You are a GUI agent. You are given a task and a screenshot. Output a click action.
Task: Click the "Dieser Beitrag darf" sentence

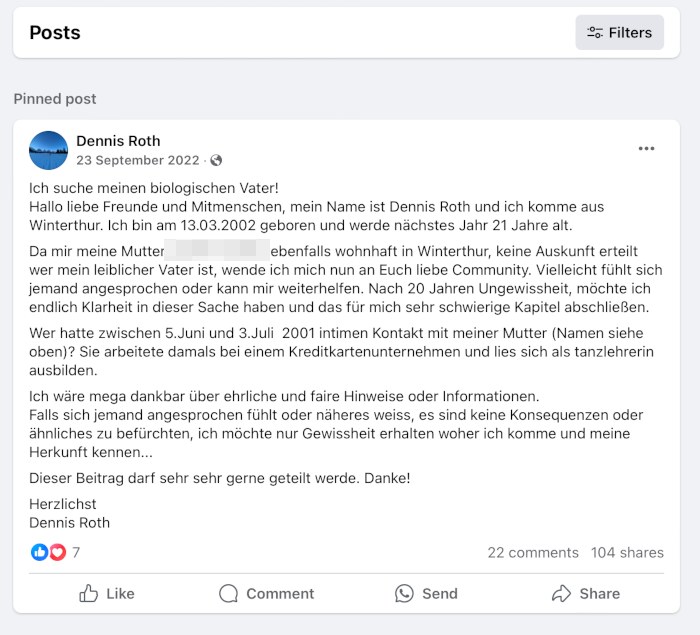point(220,478)
